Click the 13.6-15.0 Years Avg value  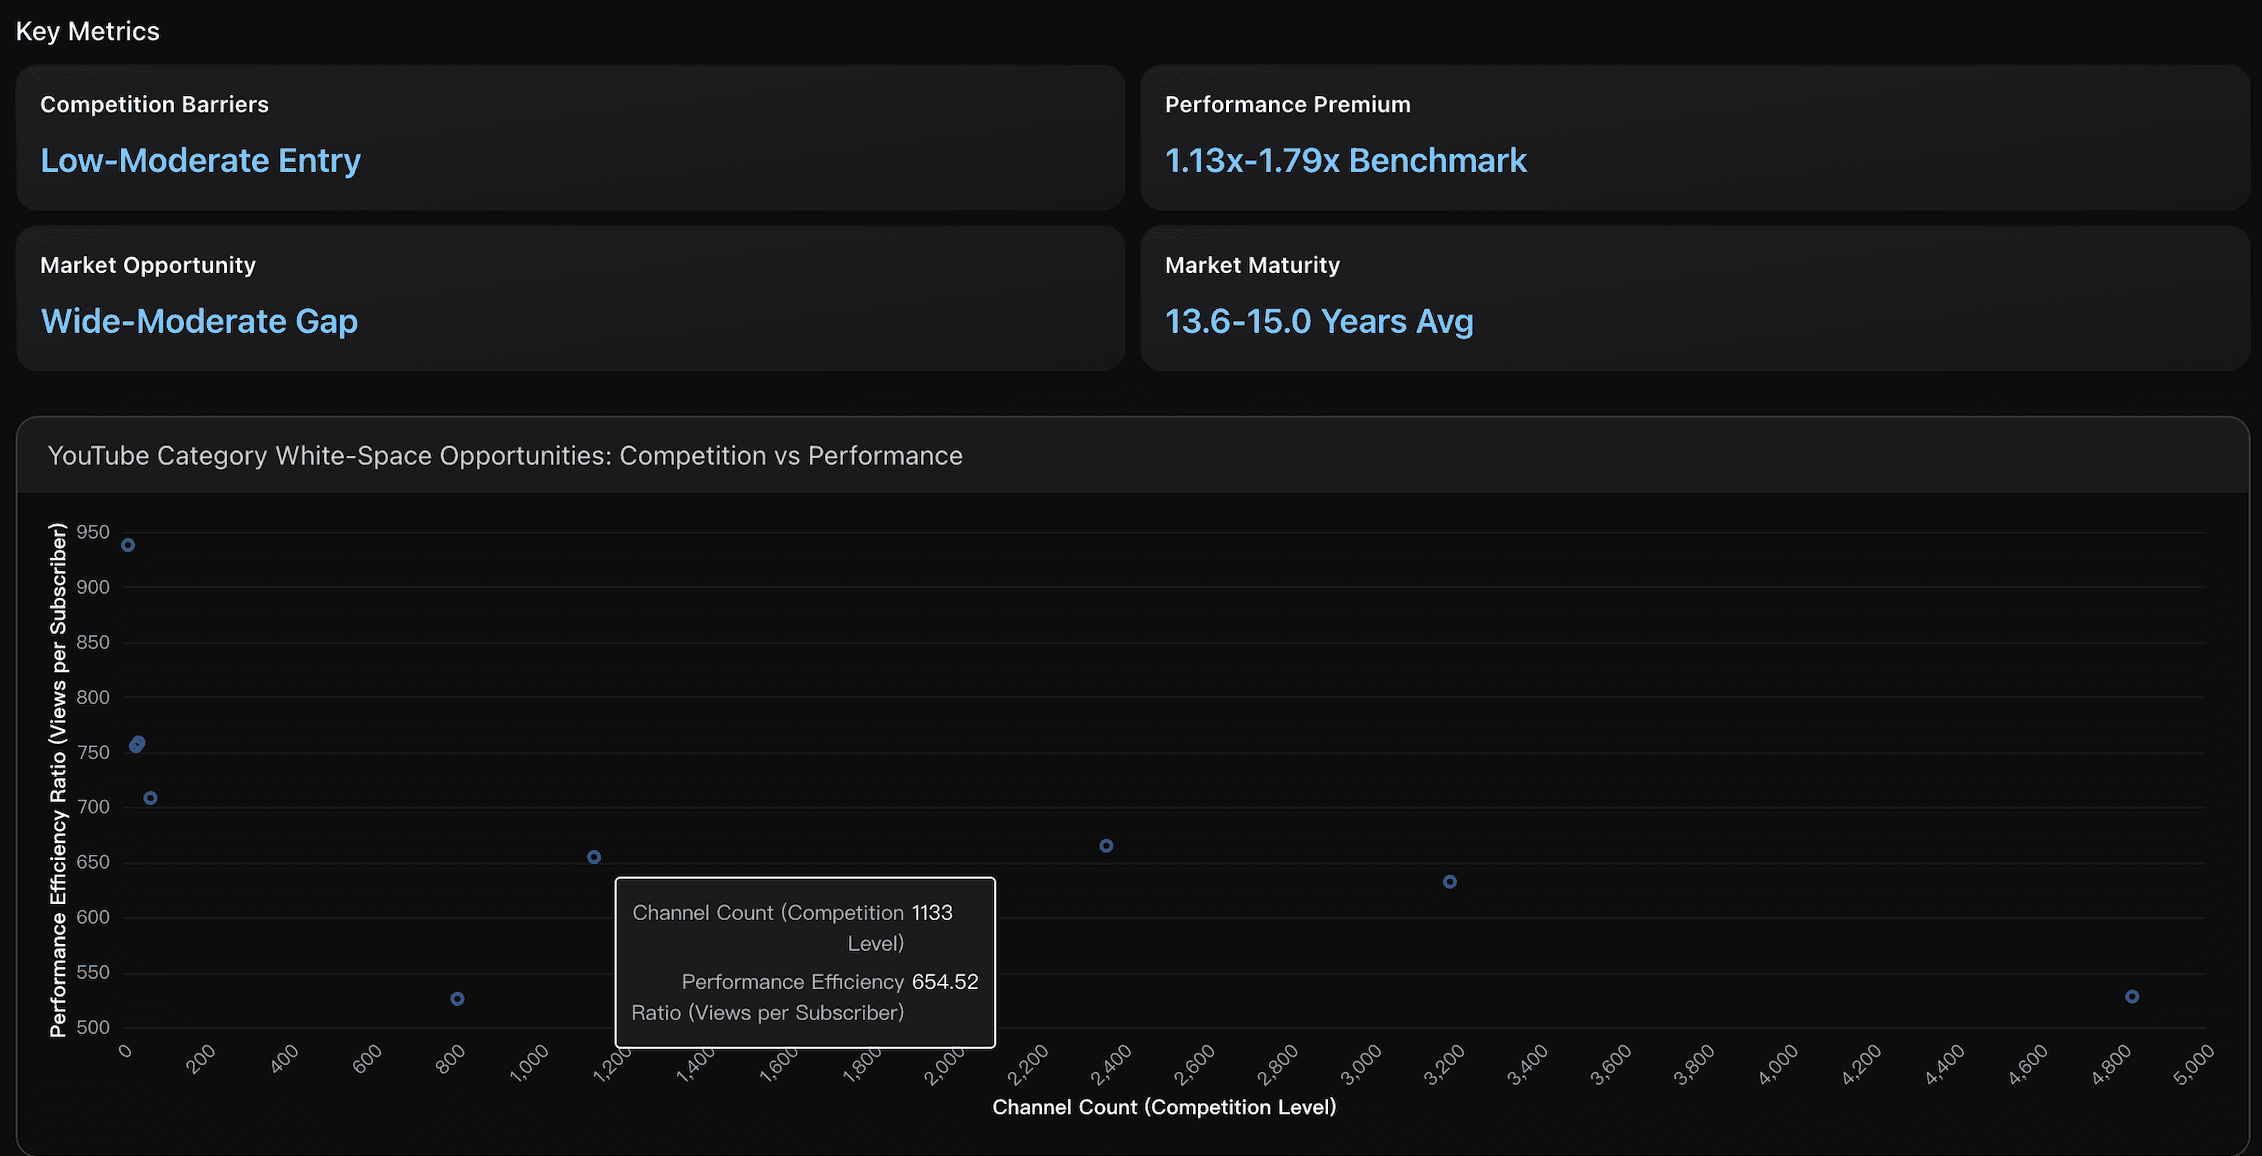1318,321
